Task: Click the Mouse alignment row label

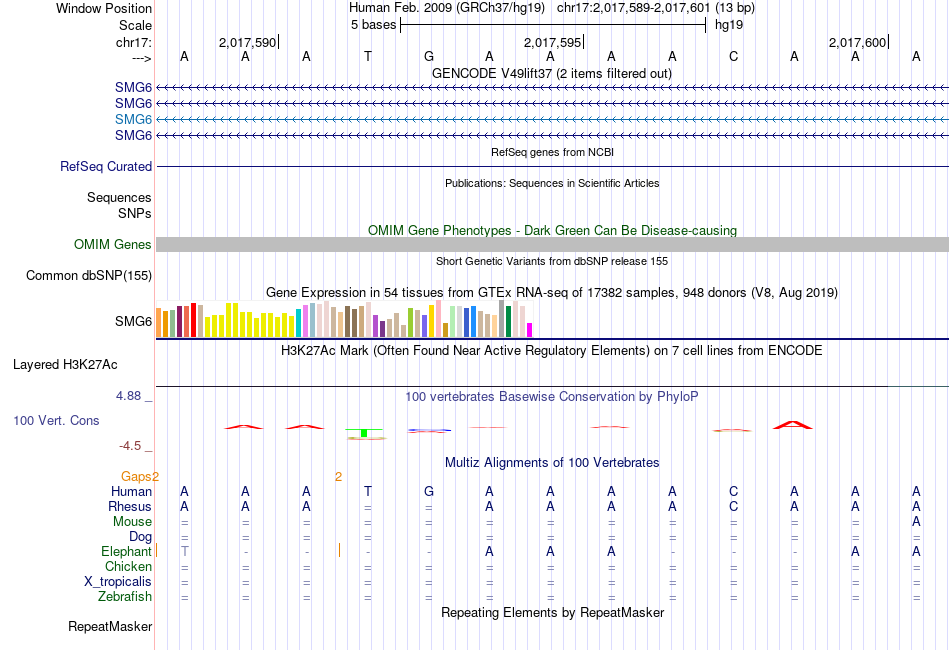Action: [133, 522]
